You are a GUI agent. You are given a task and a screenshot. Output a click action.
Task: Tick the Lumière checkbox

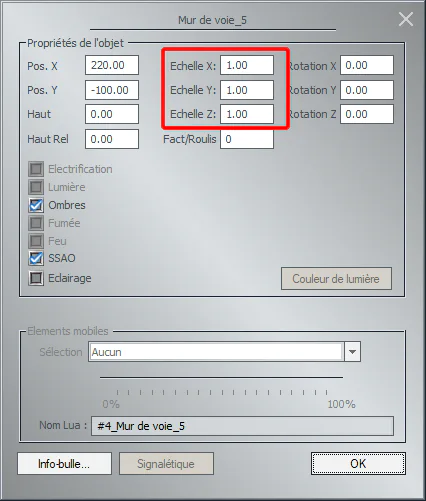click(36, 187)
